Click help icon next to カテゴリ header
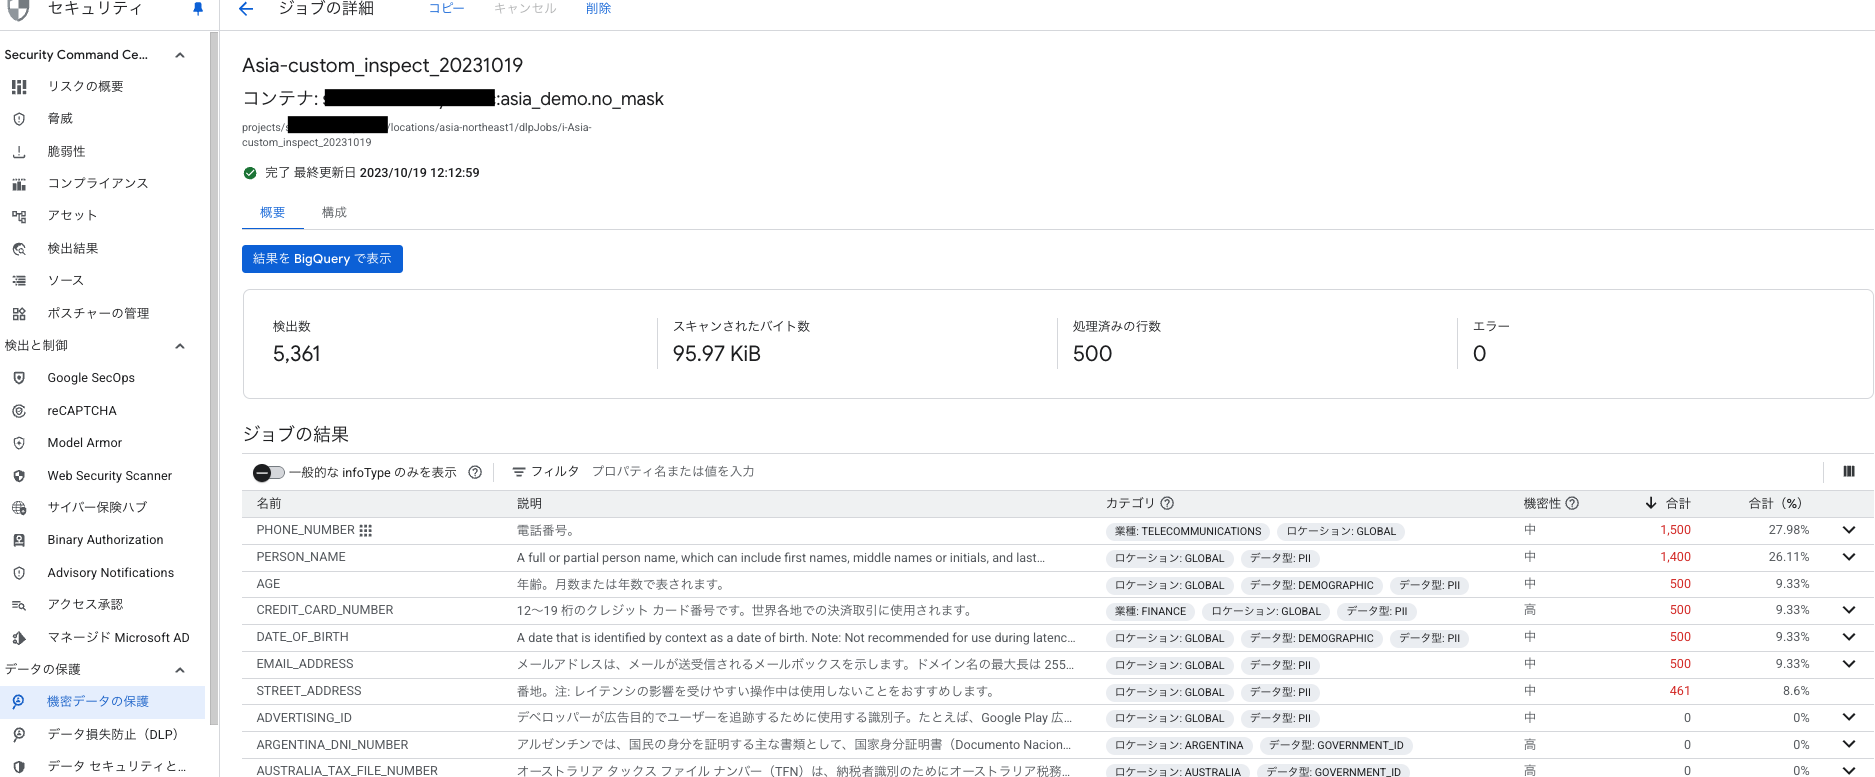The height and width of the screenshot is (777, 1875). [x=1167, y=504]
